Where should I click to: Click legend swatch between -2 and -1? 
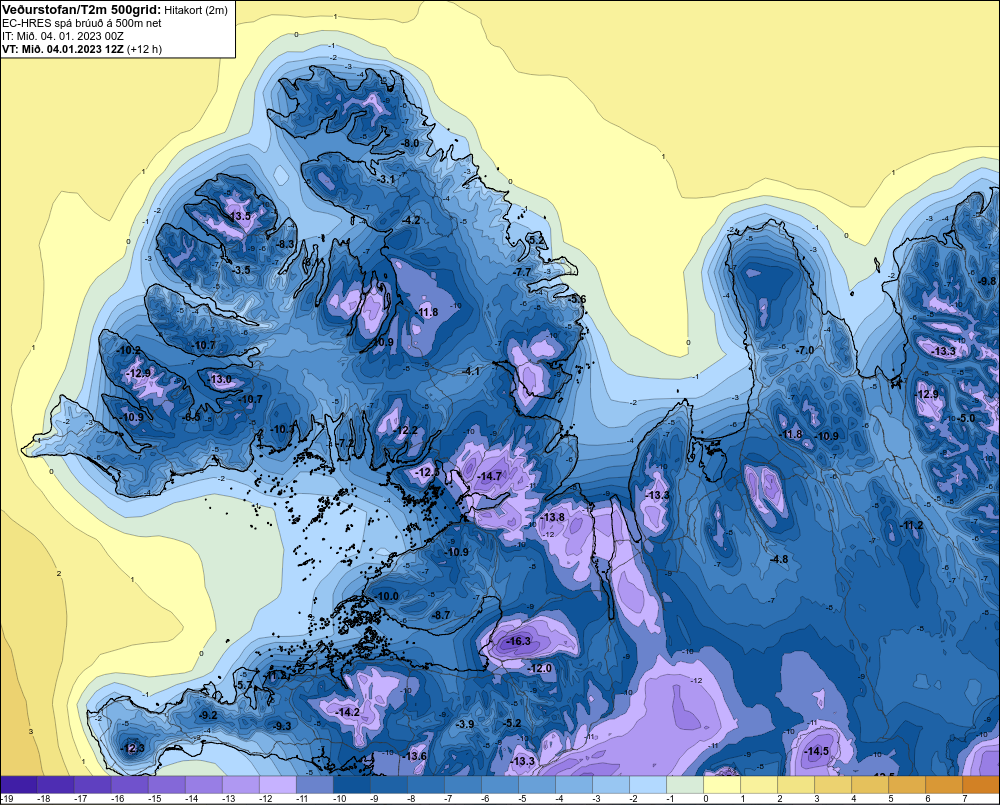[x=648, y=784]
